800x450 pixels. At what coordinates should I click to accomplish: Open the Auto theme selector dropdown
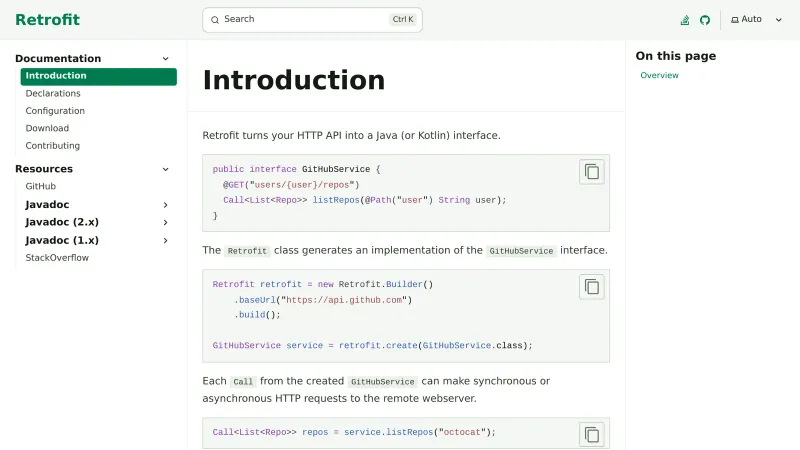[756, 20]
